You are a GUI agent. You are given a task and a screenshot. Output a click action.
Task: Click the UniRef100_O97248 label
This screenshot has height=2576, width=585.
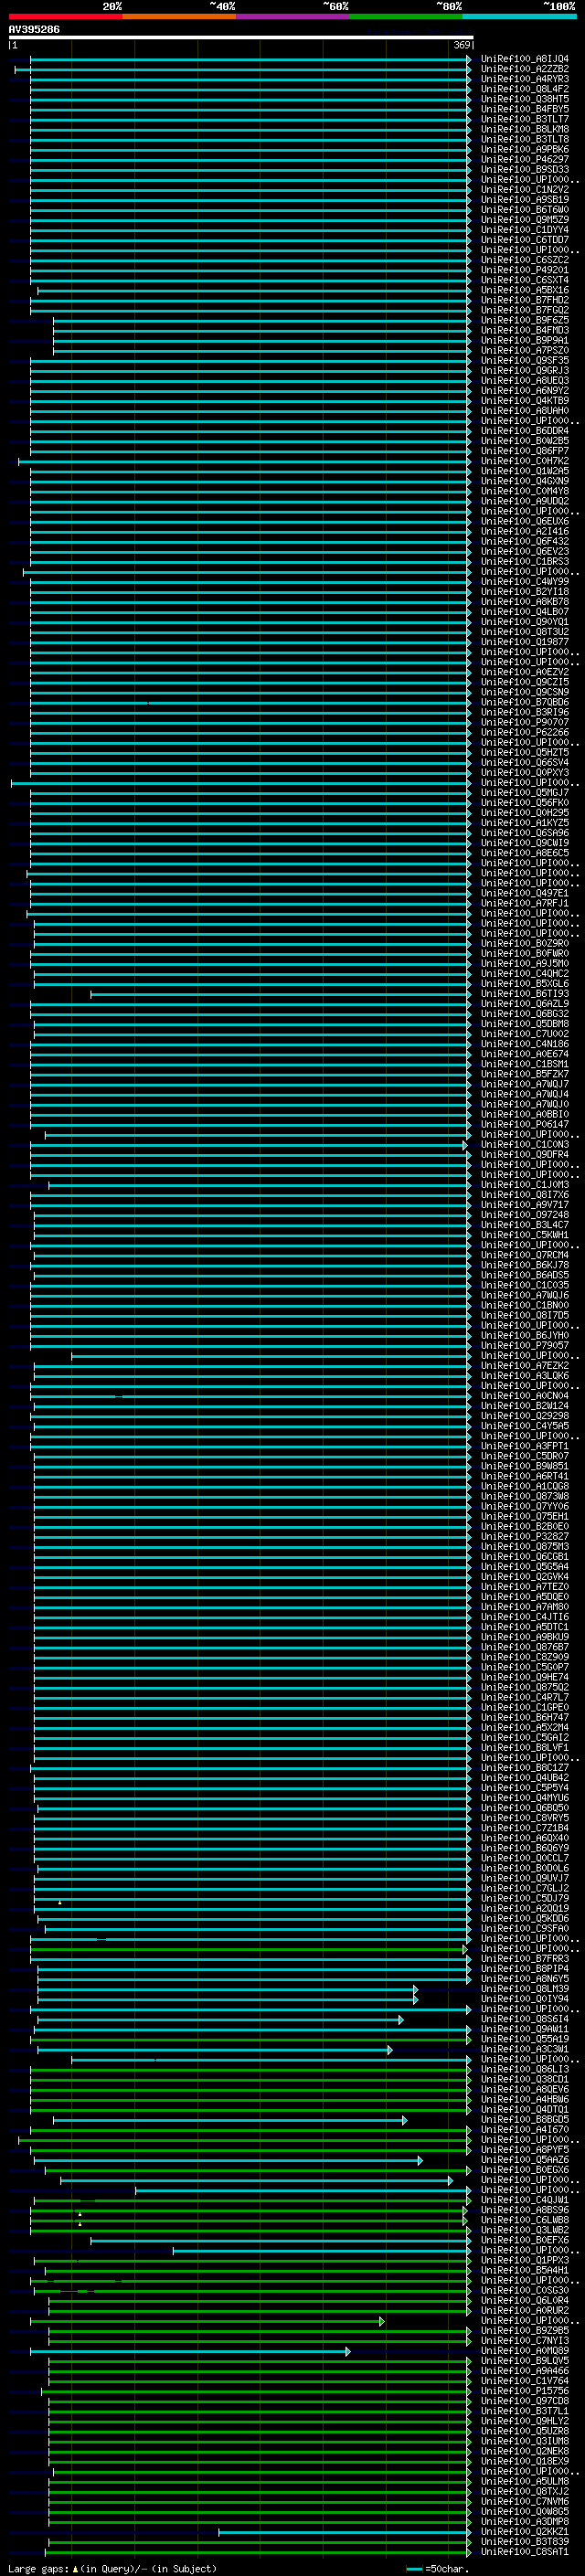(x=525, y=1215)
